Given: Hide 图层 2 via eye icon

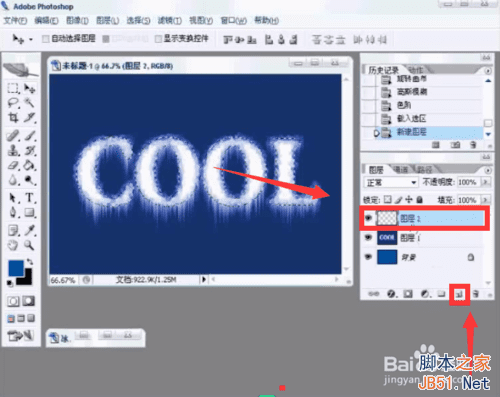Looking at the screenshot, I should (x=368, y=218).
